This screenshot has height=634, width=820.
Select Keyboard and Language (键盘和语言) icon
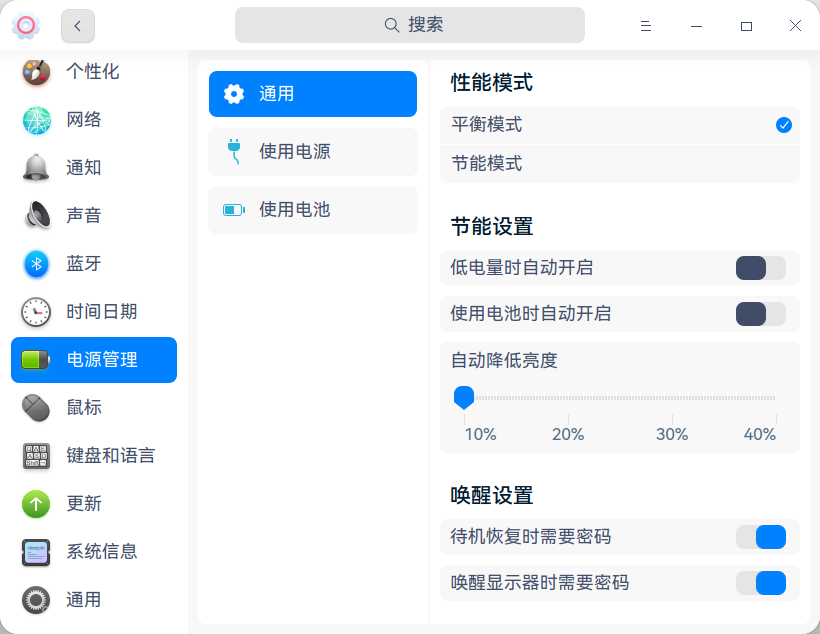37,456
